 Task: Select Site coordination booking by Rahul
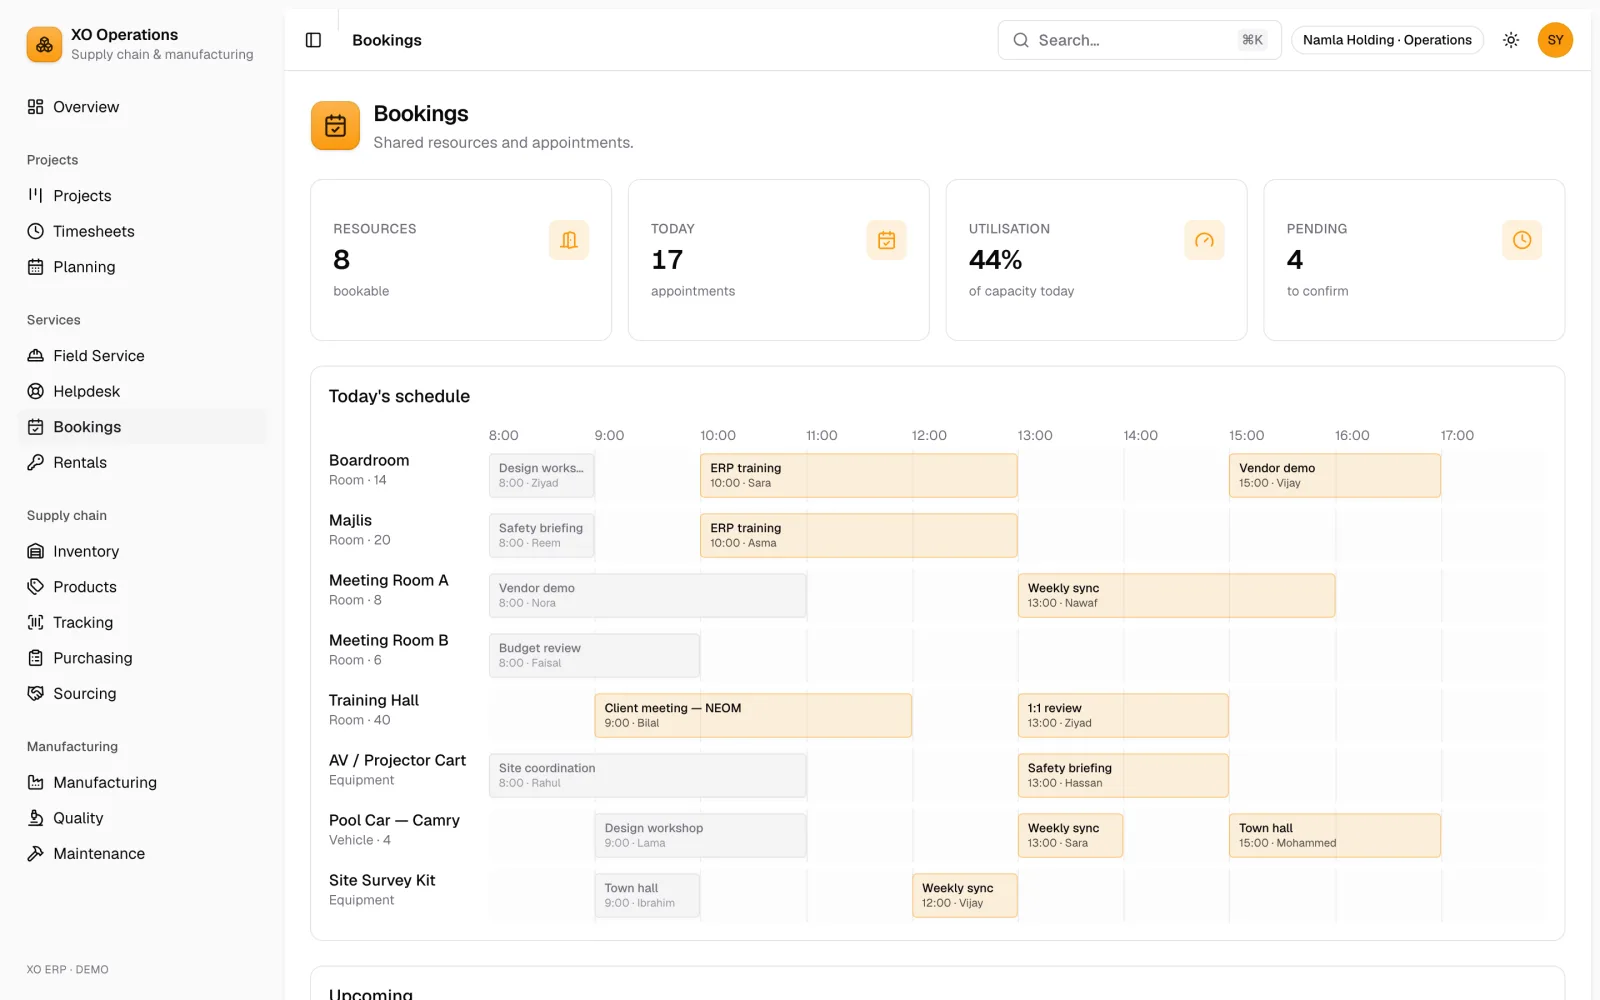pyautogui.click(x=648, y=775)
